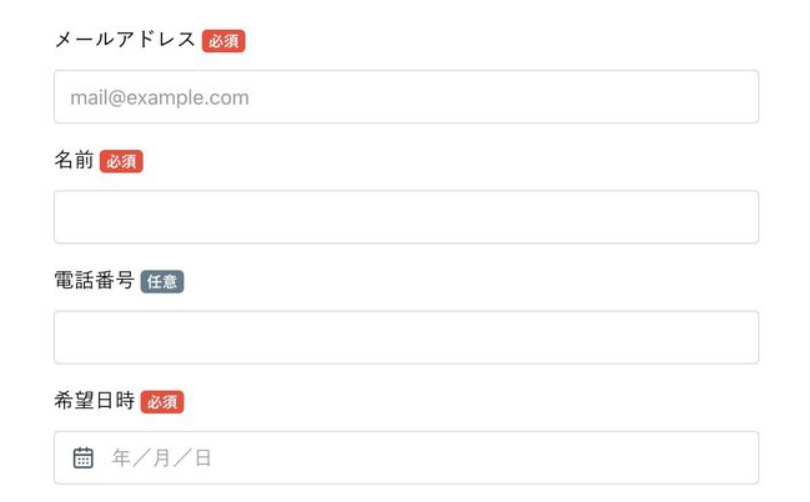Click the mail@example.com placeholder text
The height and width of the screenshot is (502, 810).
(x=159, y=98)
